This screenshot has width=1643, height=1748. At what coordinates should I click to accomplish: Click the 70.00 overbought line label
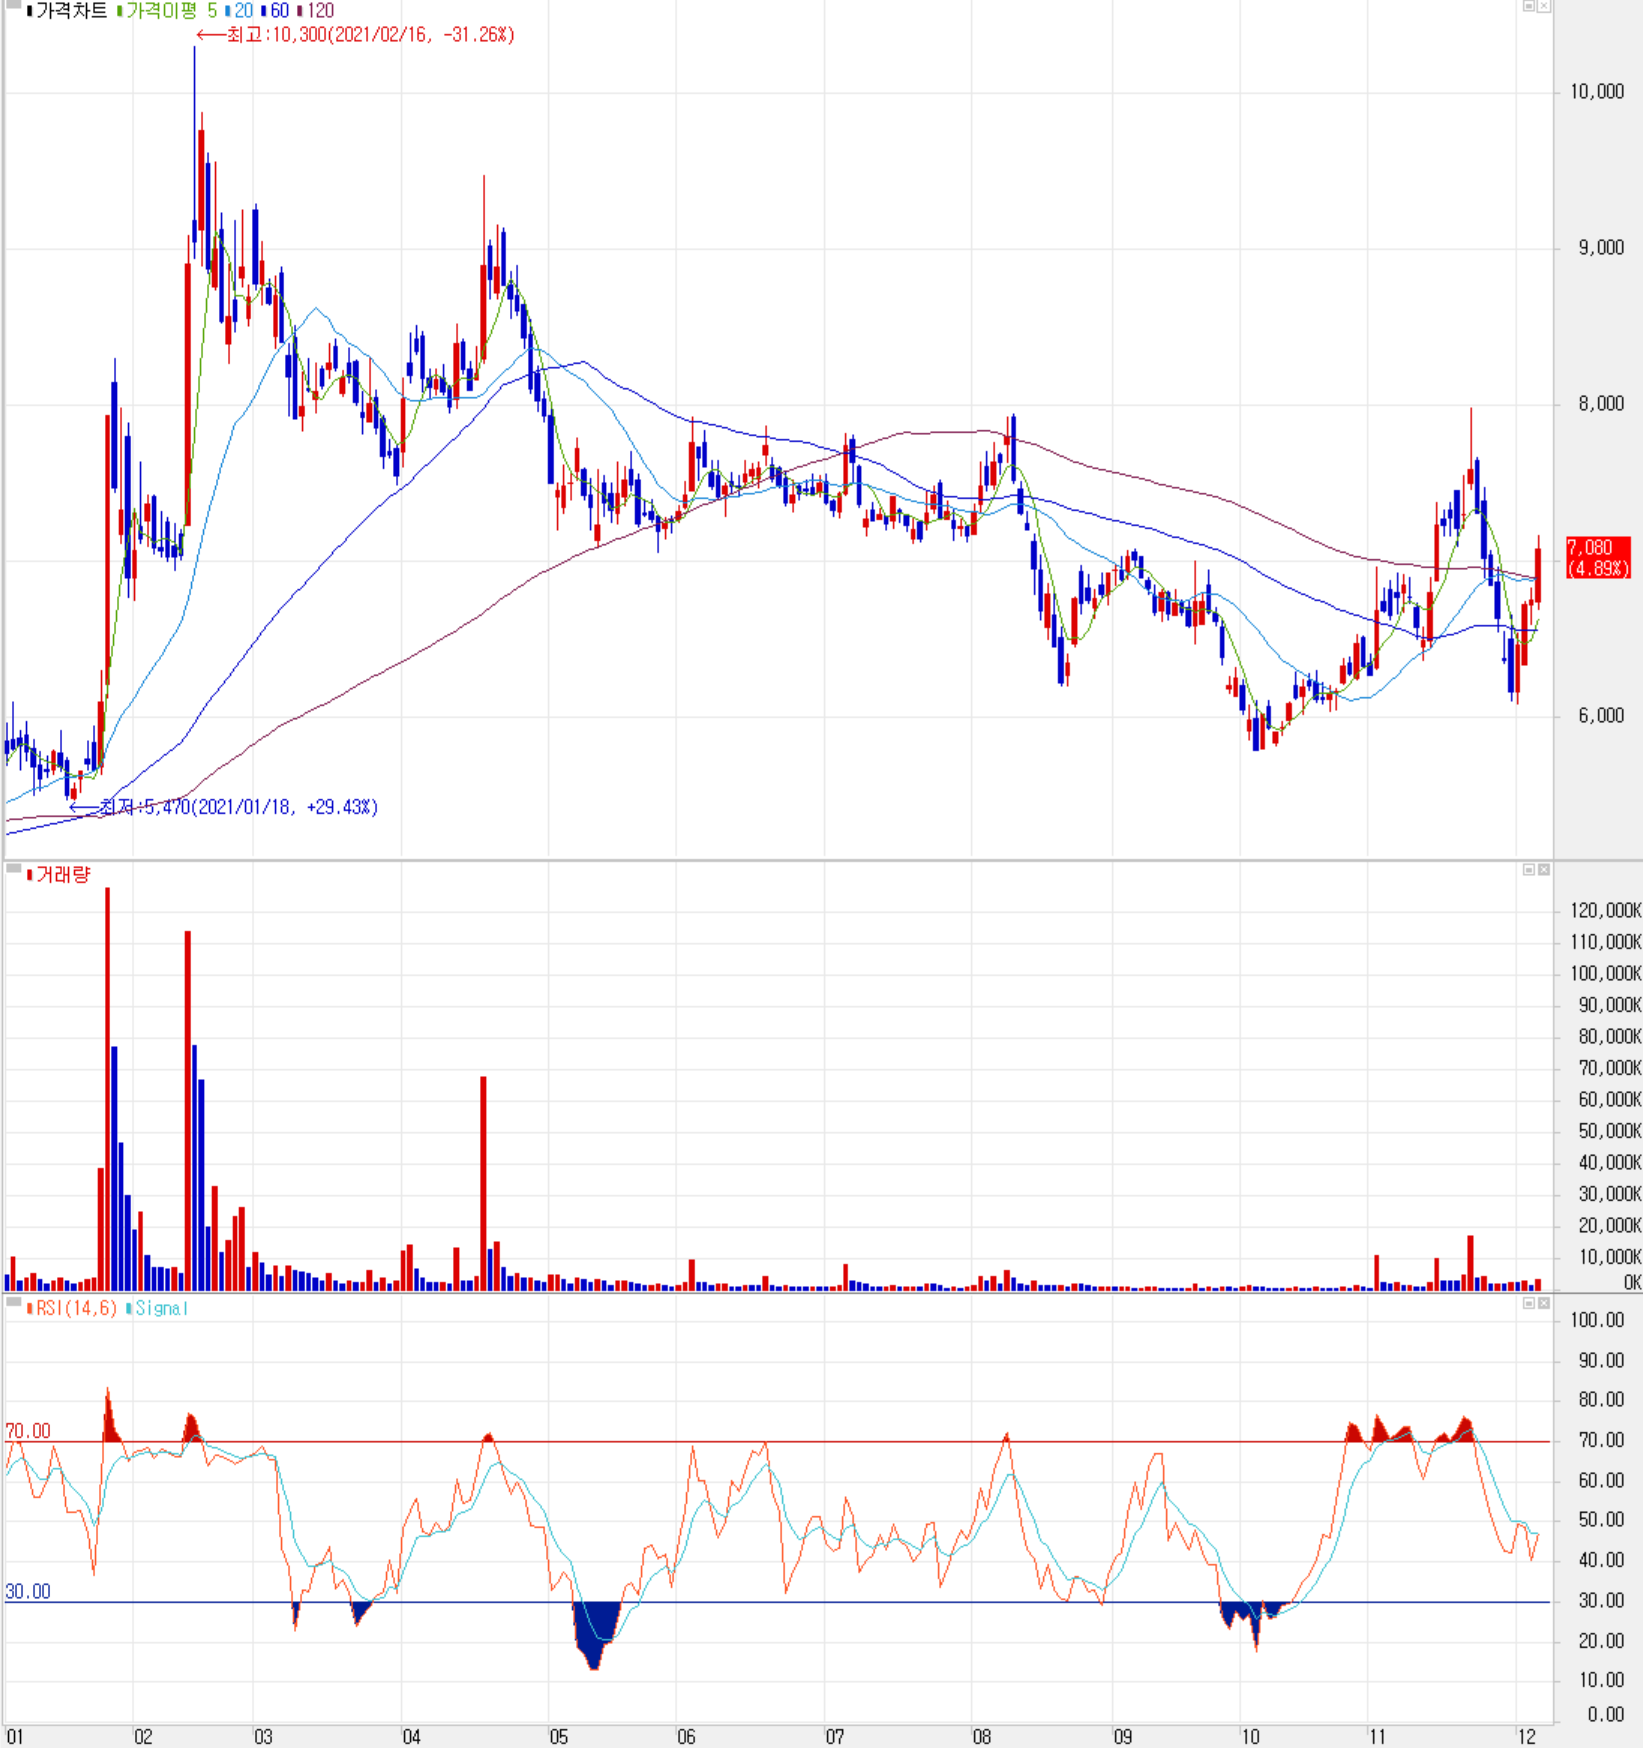tap(28, 1431)
